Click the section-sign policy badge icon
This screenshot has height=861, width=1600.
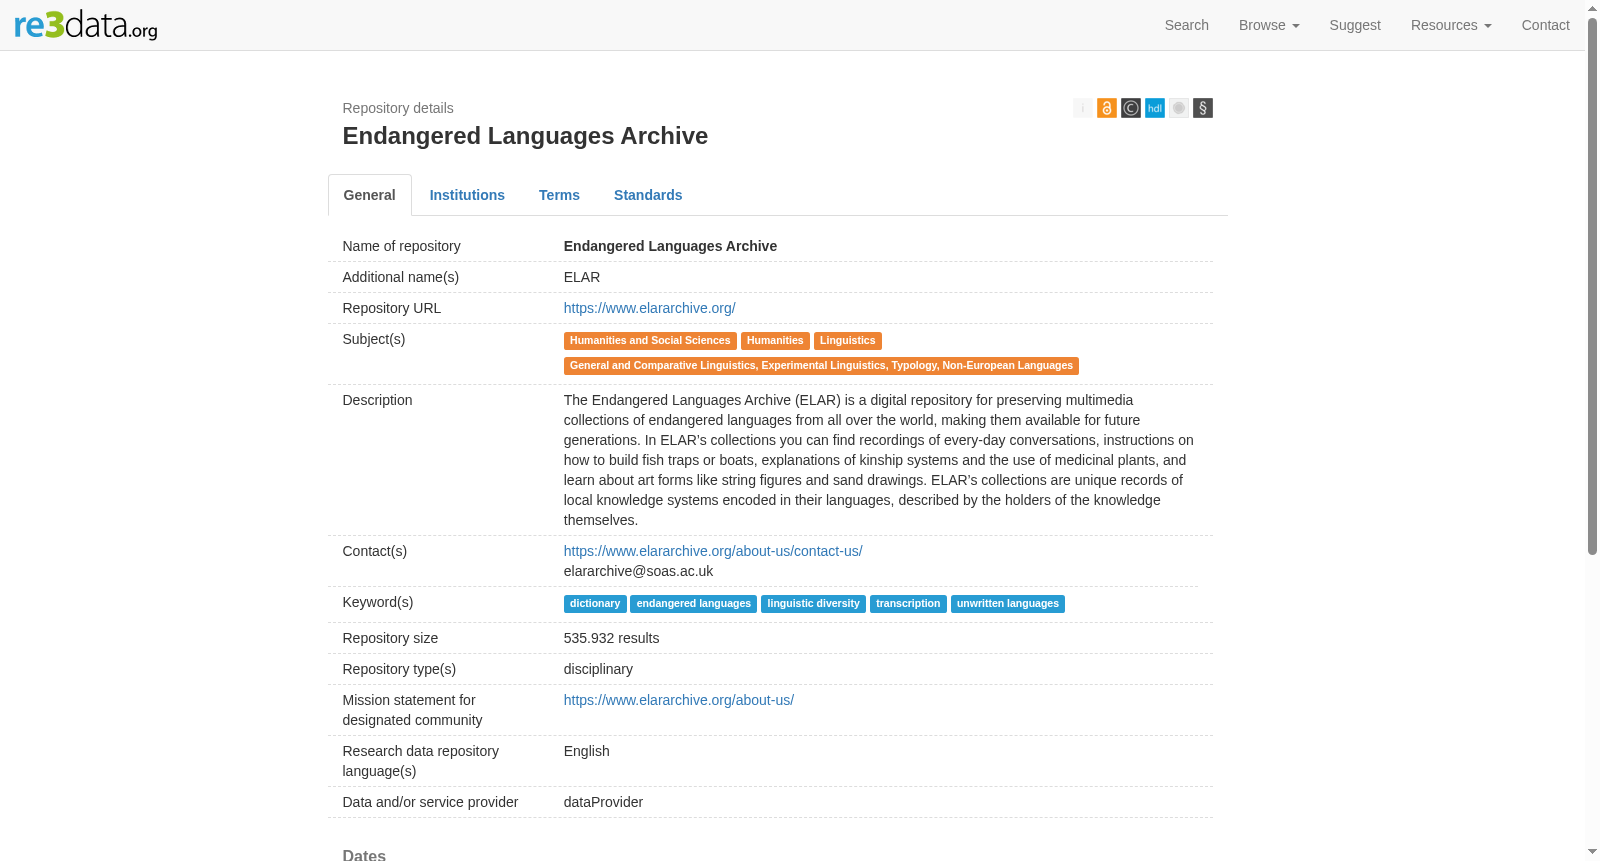(x=1203, y=108)
